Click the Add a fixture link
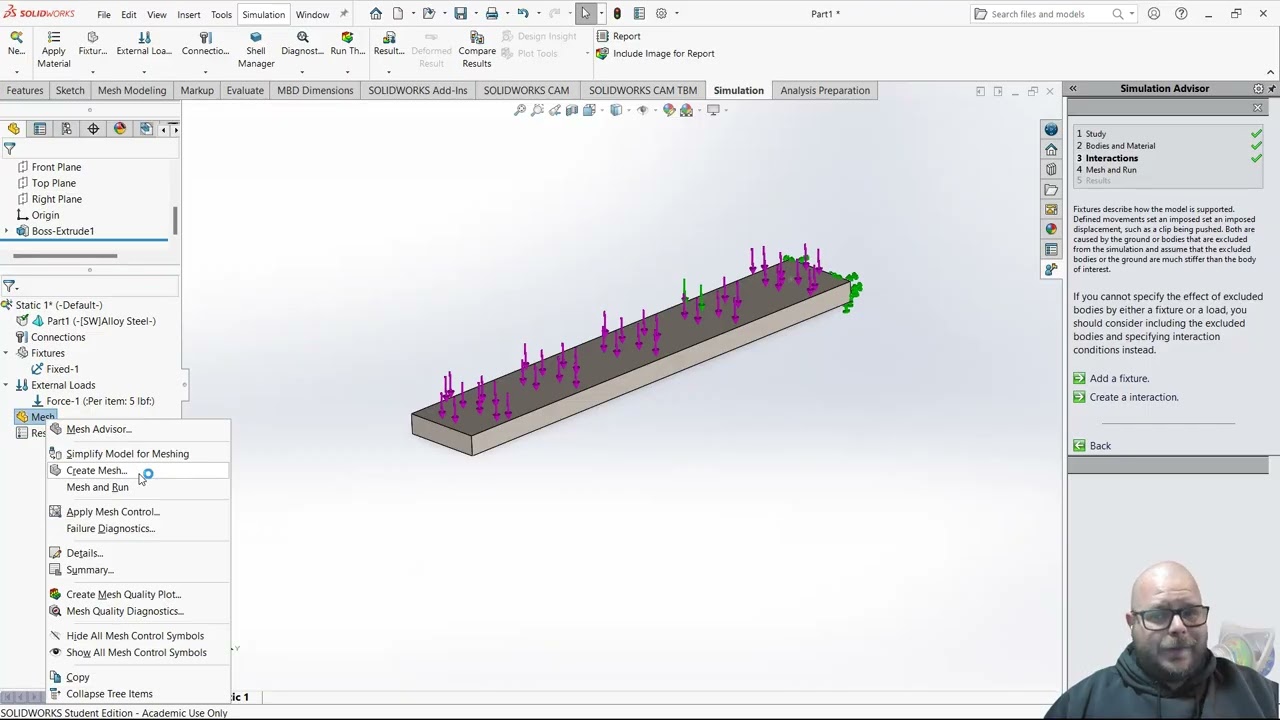This screenshot has height=720, width=1280. point(1119,378)
